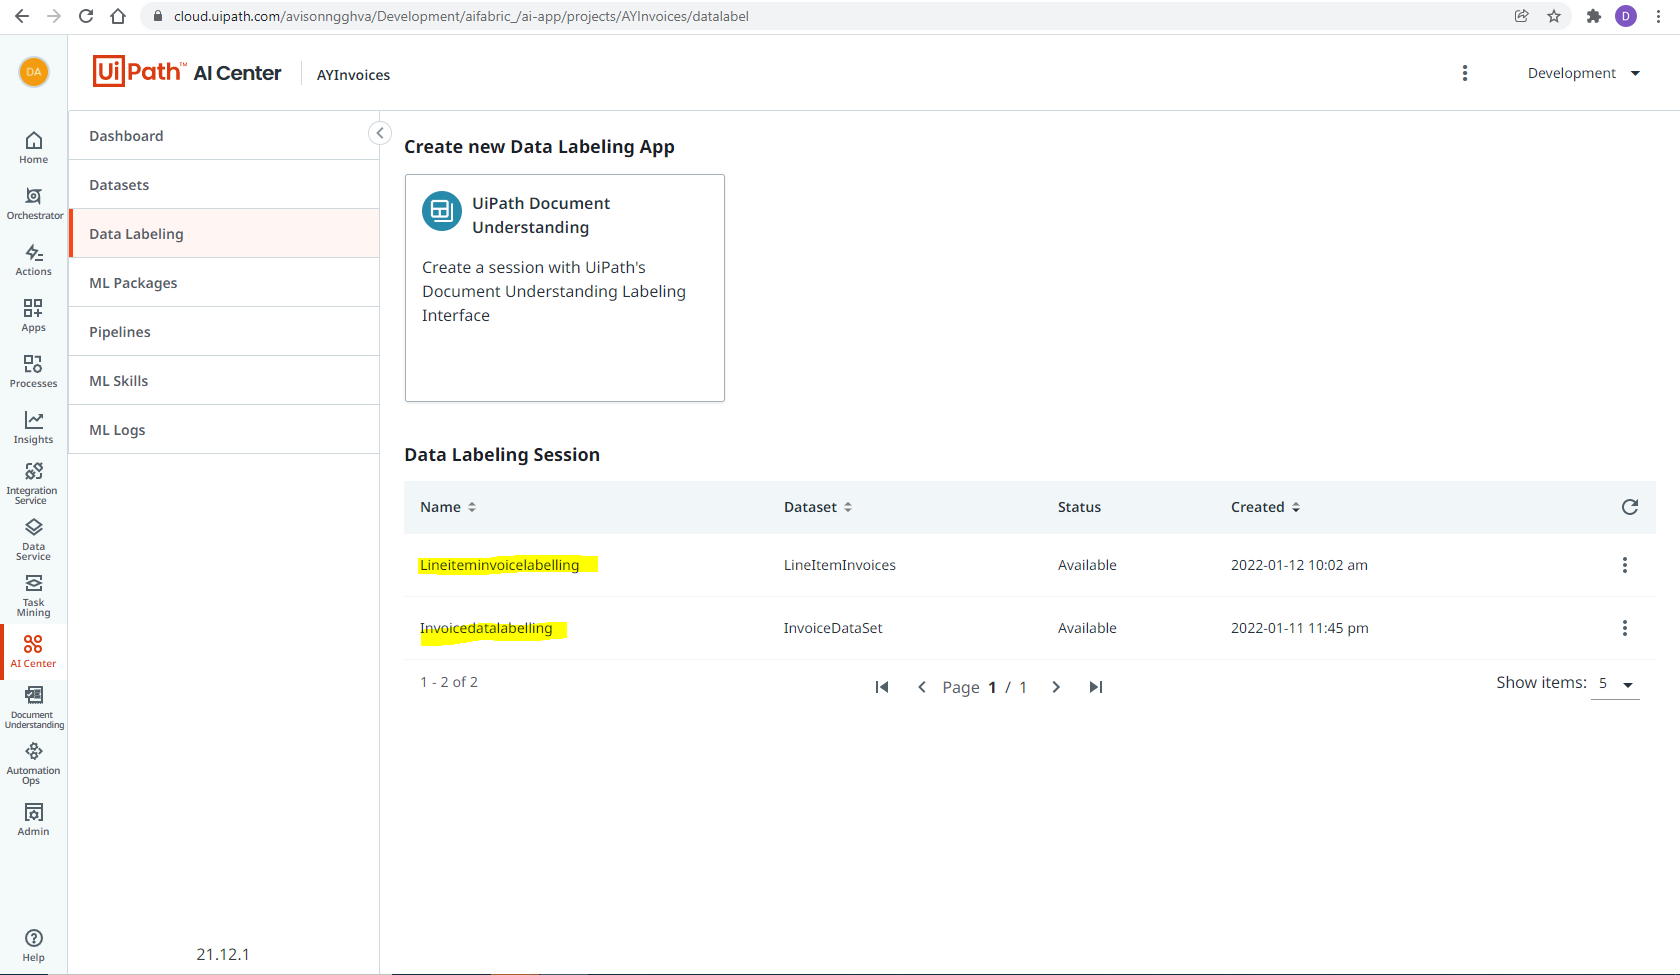Open the ML Logs menu item

pos(224,430)
